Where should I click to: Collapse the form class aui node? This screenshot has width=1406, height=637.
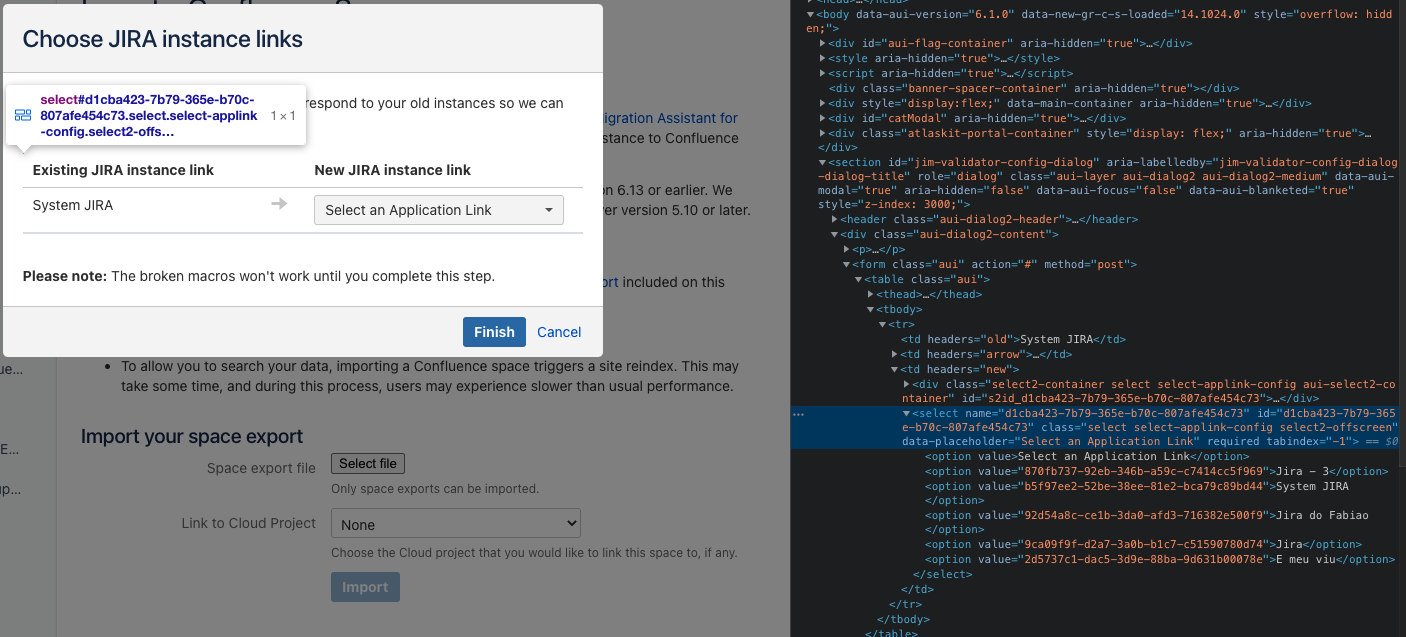[x=847, y=264]
